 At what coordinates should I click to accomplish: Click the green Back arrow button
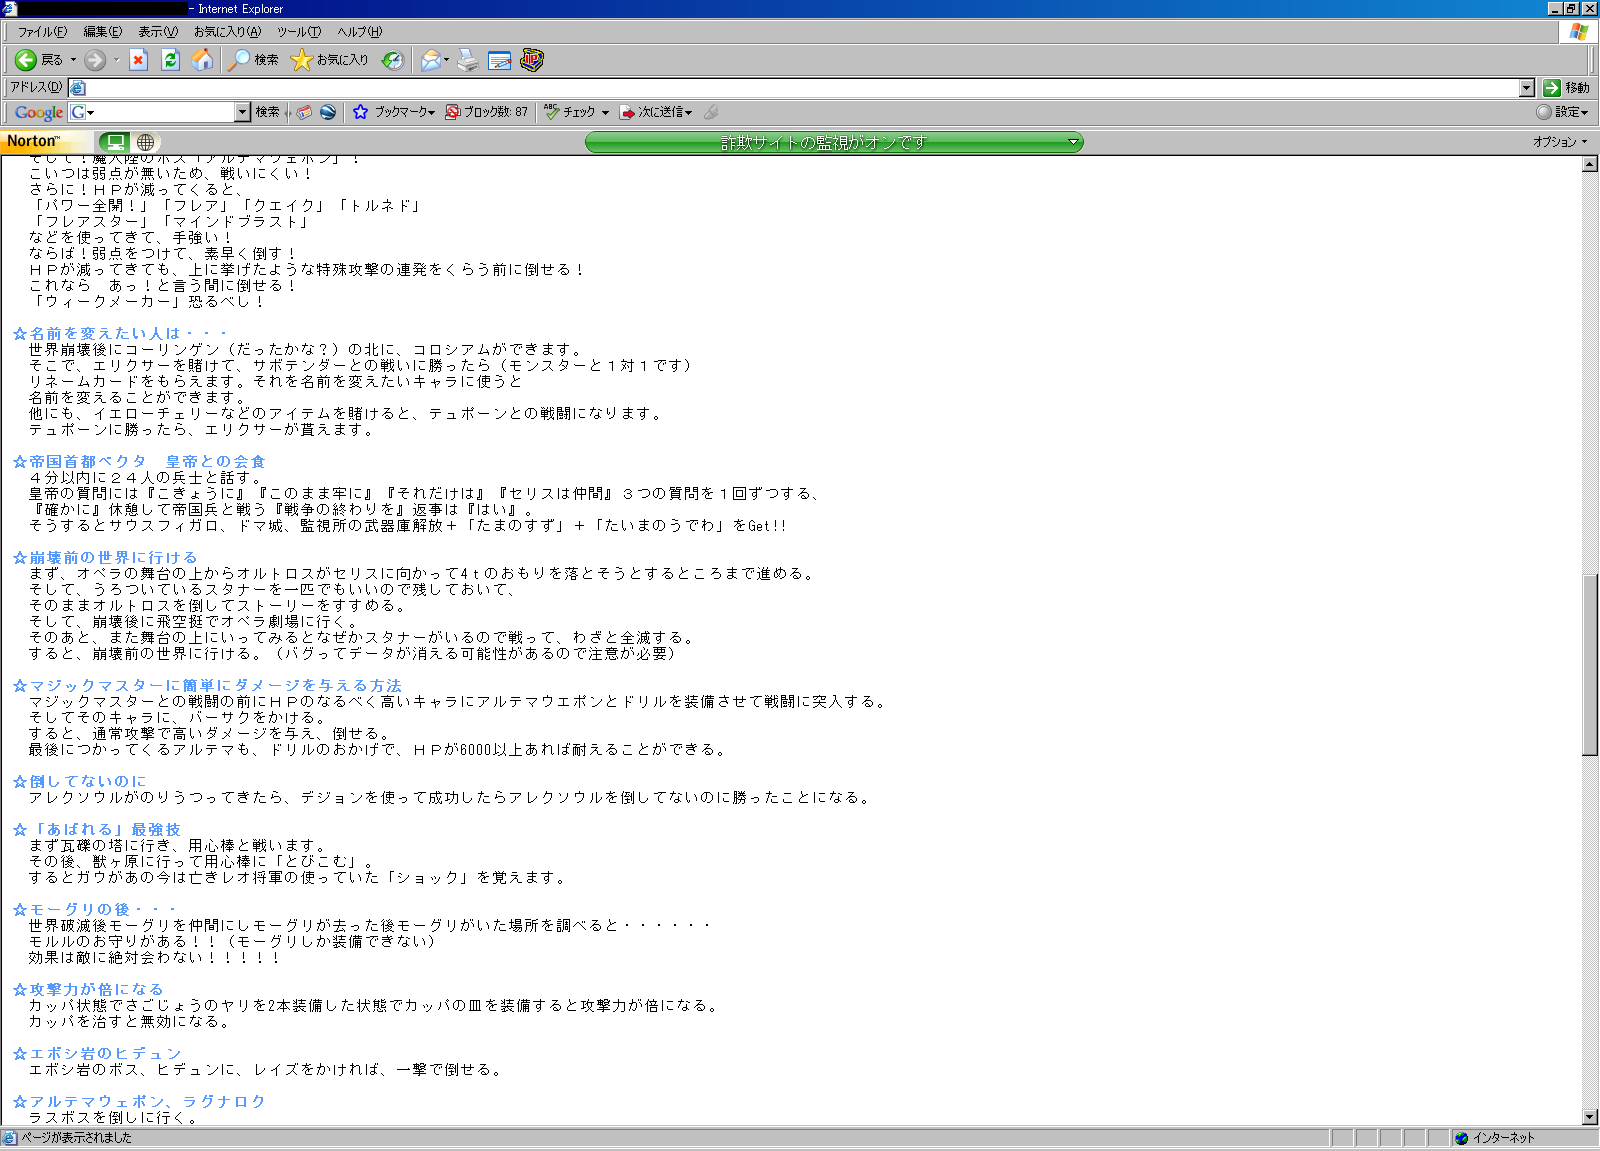pyautogui.click(x=26, y=60)
